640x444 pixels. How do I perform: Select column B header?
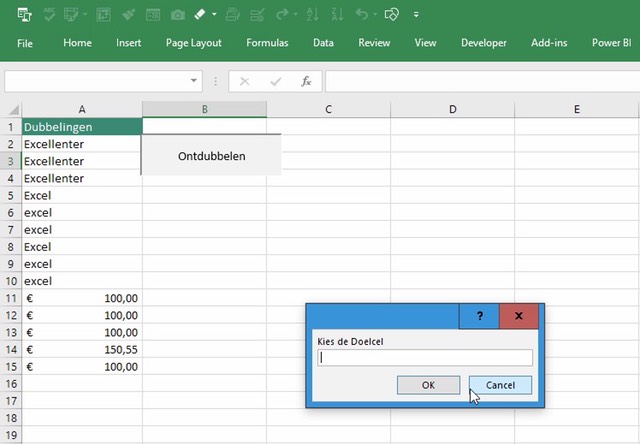coord(204,109)
